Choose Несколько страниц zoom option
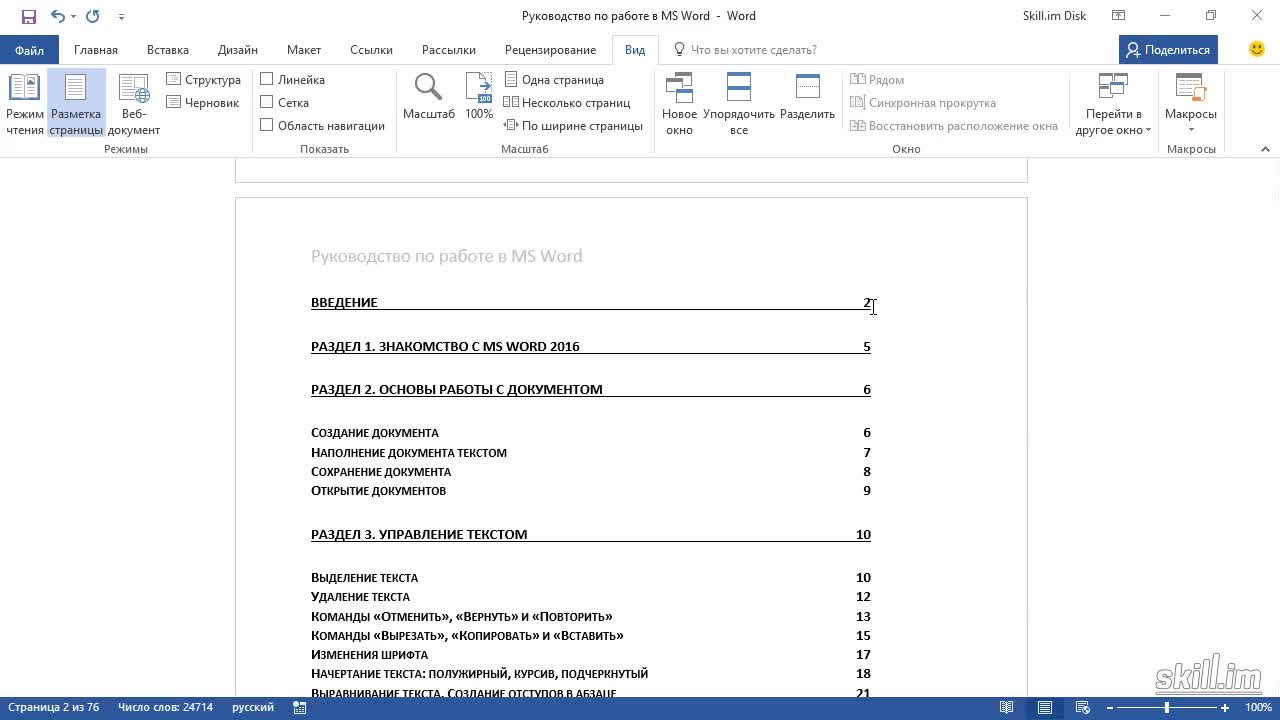This screenshot has width=1280, height=720. [567, 103]
